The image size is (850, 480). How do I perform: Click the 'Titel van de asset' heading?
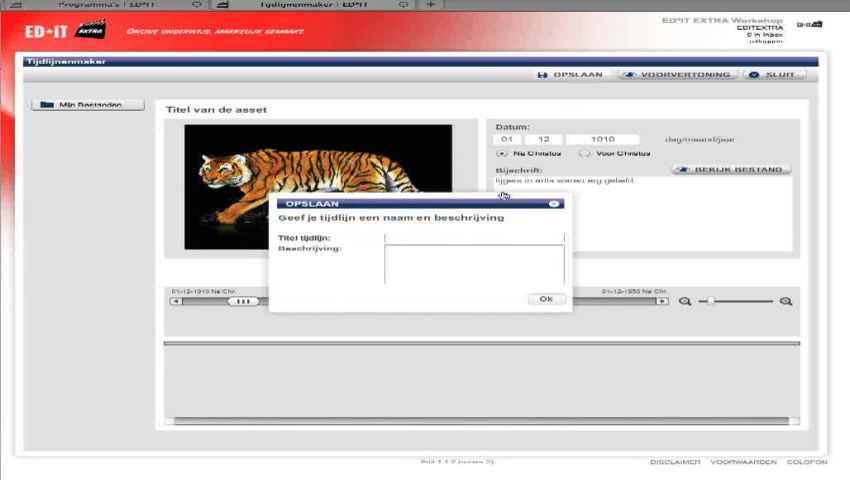point(216,110)
